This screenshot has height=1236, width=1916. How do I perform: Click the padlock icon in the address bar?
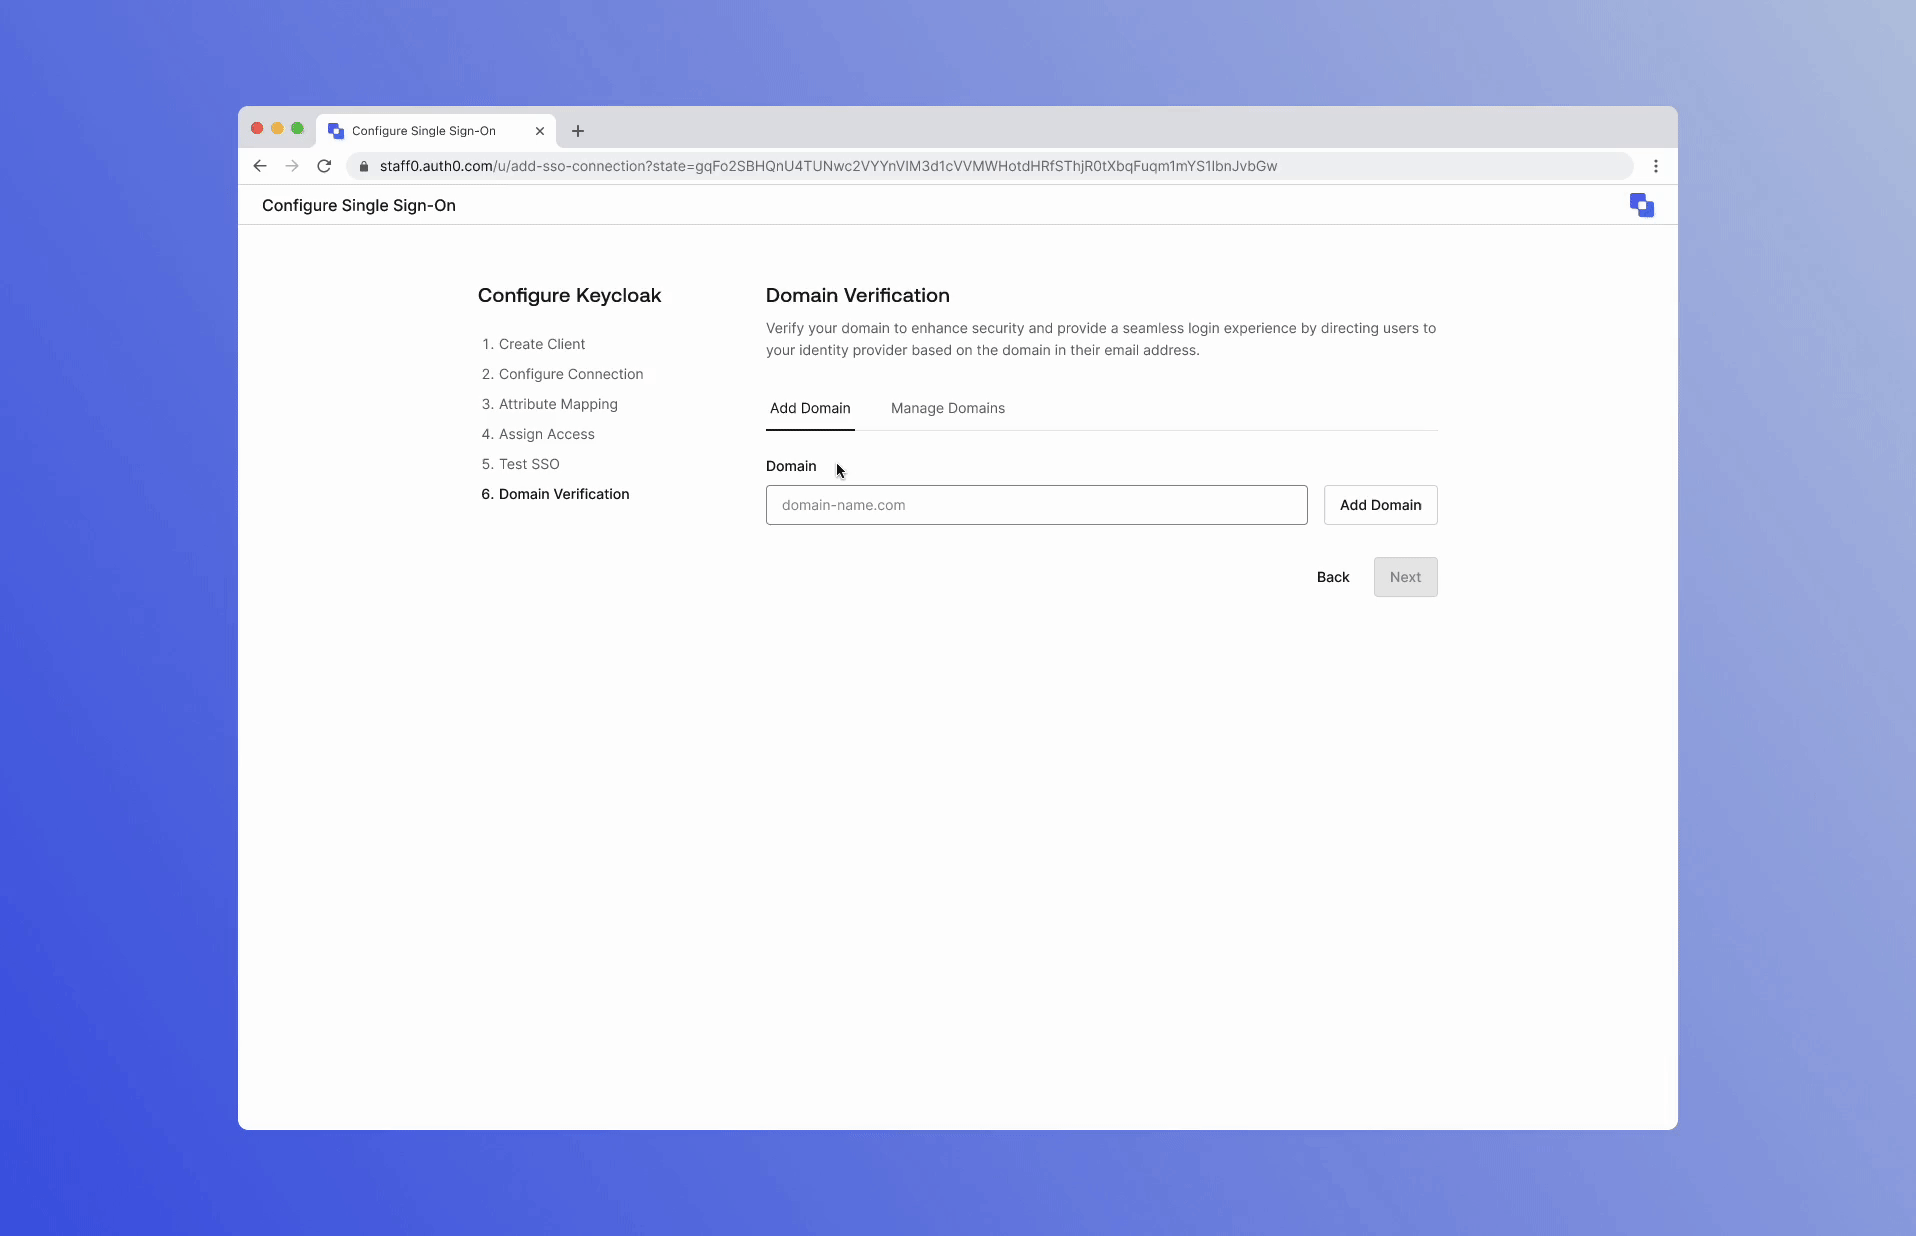pyautogui.click(x=363, y=167)
